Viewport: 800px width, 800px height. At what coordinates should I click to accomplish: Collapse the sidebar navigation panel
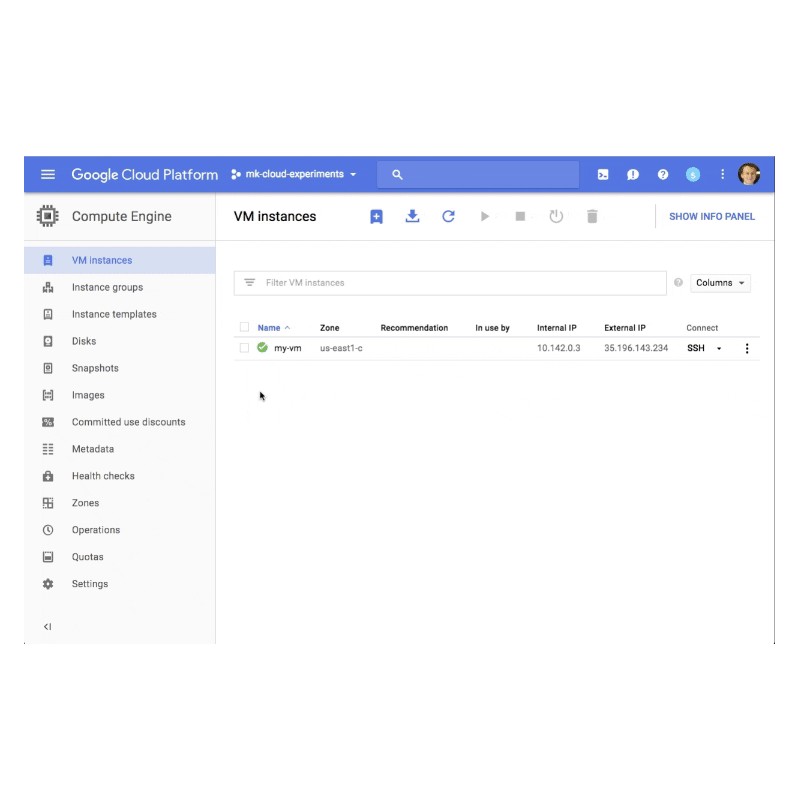coord(47,627)
